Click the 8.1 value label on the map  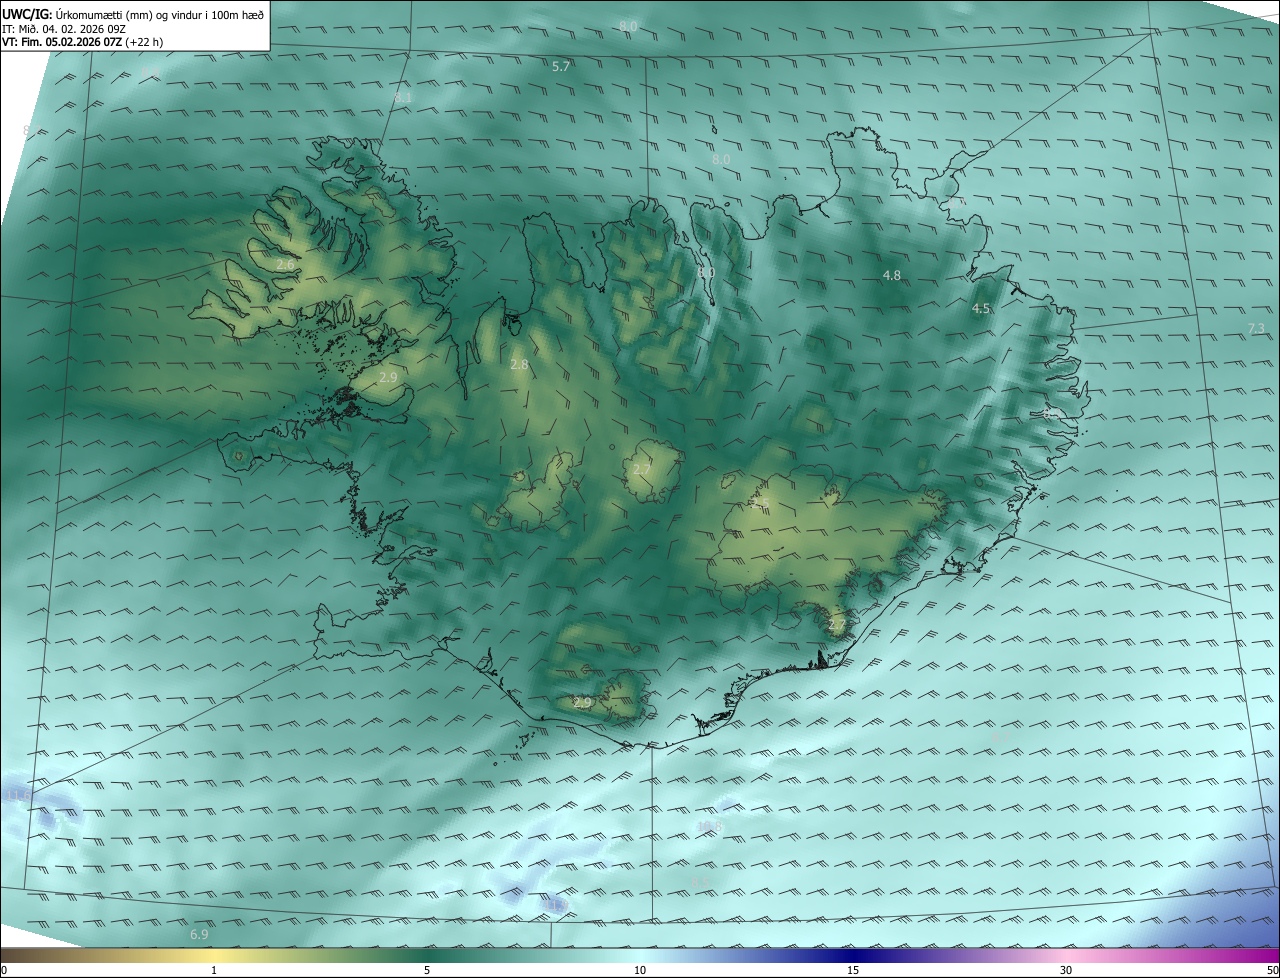pyautogui.click(x=403, y=97)
